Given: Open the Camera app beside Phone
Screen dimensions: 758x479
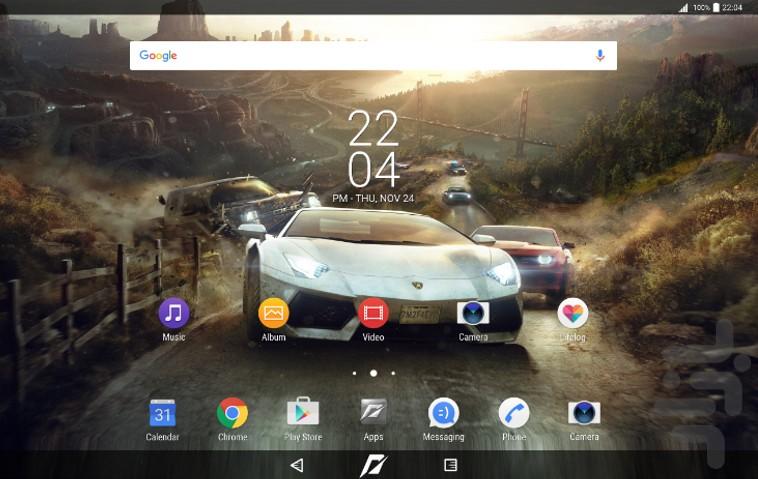Looking at the screenshot, I should click(x=584, y=413).
